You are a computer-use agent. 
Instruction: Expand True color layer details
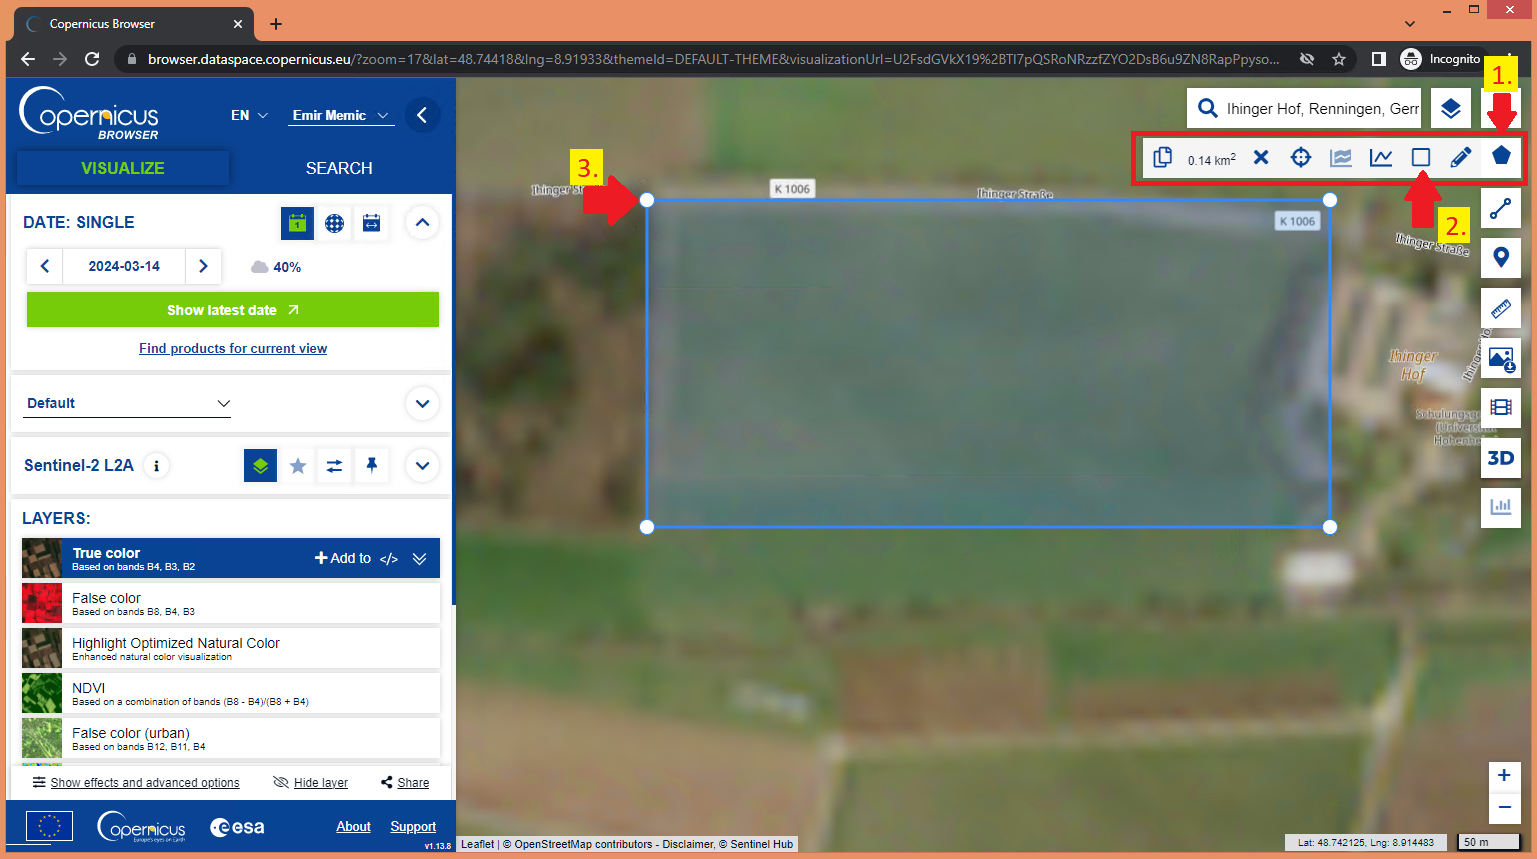click(420, 558)
